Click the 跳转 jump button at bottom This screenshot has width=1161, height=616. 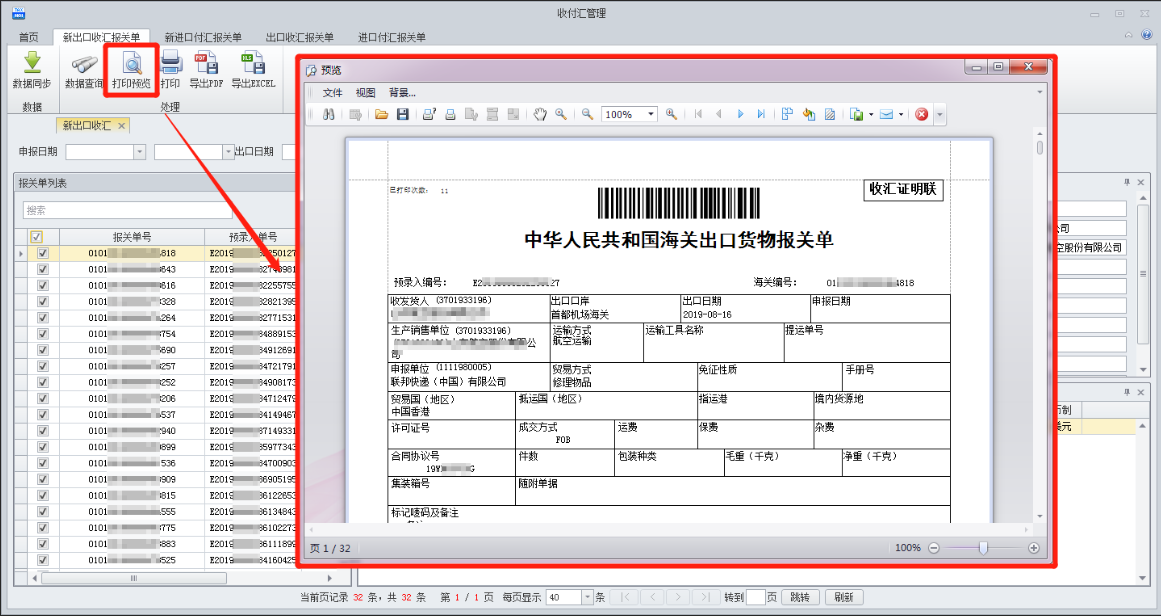tap(800, 596)
